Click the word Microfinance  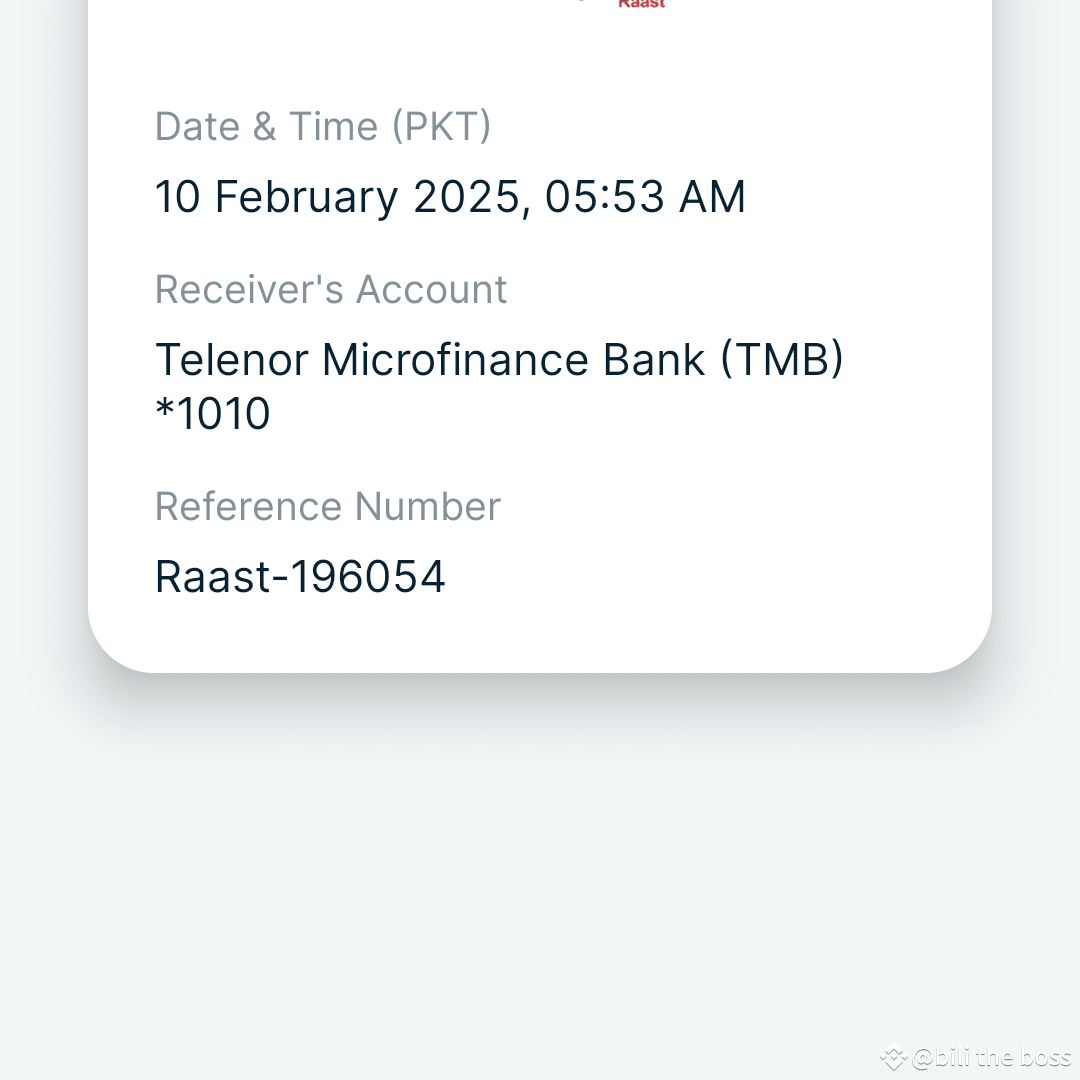pyautogui.click(x=455, y=360)
